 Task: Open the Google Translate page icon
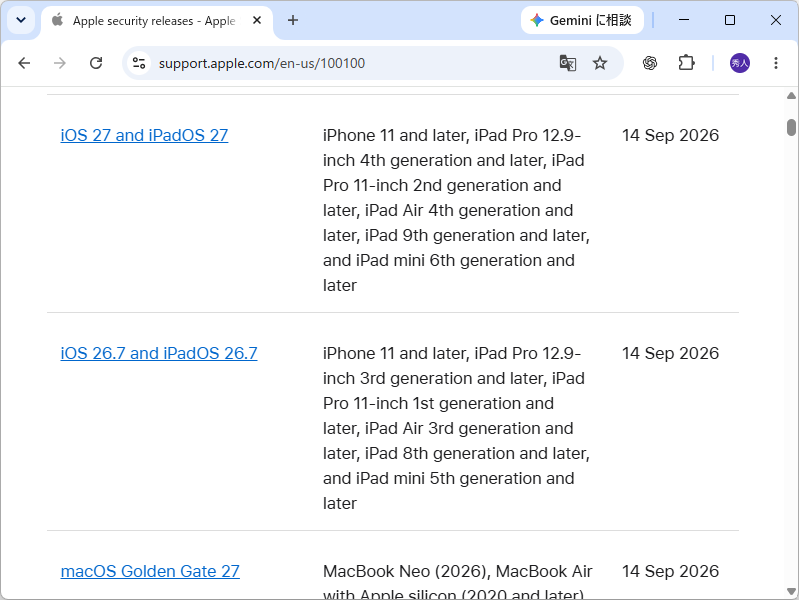tap(568, 63)
